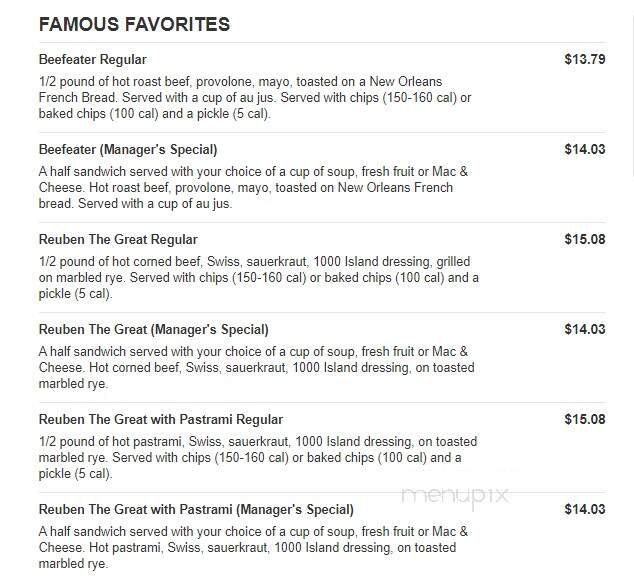Click the Pastrami Regular $15.08 price
The width and height of the screenshot is (634, 578).
click(585, 419)
